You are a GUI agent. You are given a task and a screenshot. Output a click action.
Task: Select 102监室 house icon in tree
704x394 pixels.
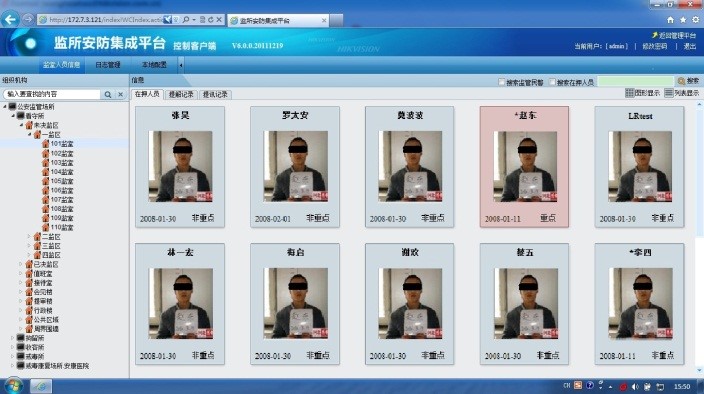pos(45,153)
